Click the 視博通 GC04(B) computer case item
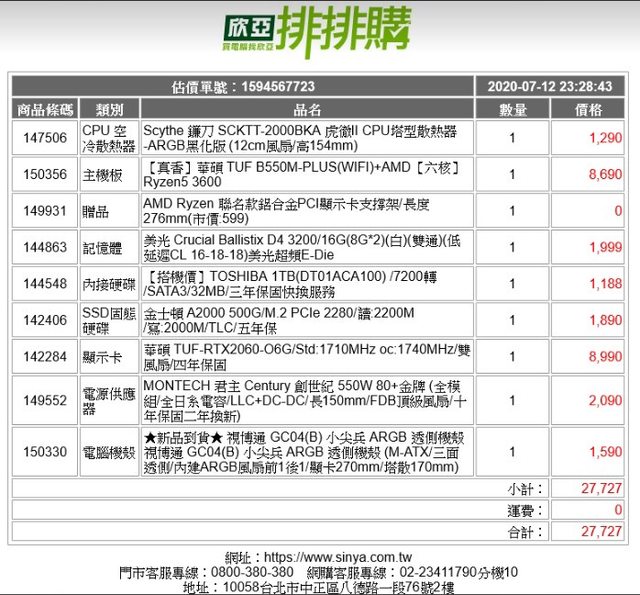Screen dimensions: 640x595 pos(300,451)
